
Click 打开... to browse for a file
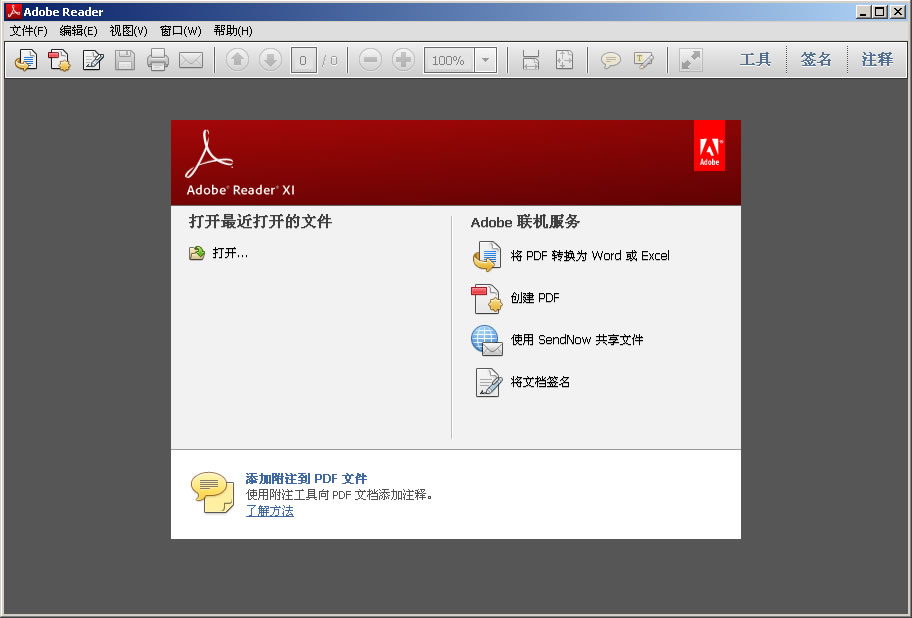(229, 253)
